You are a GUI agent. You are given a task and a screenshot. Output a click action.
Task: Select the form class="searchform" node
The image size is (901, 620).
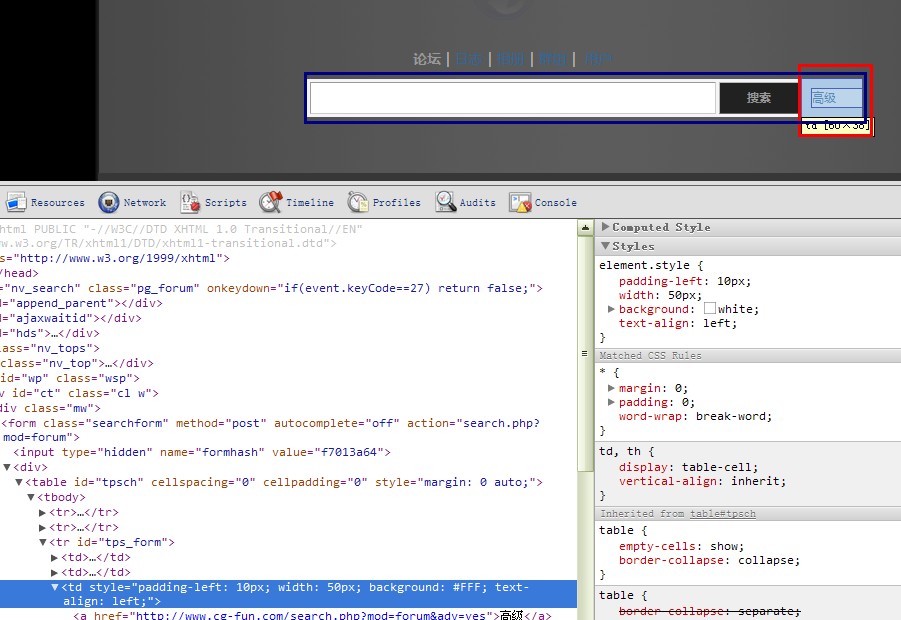[270, 430]
